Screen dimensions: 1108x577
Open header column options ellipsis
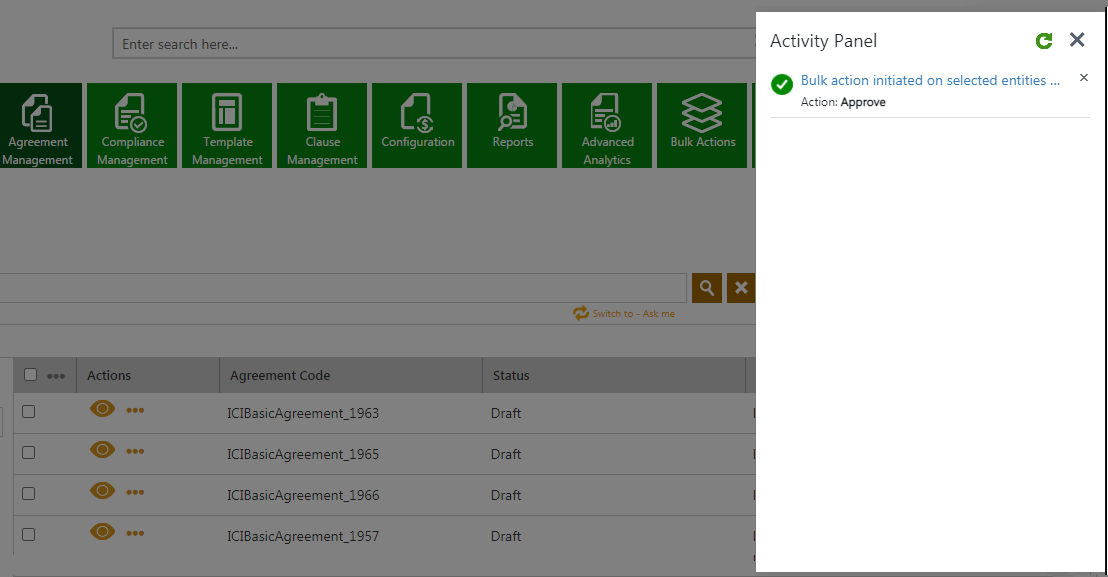tap(56, 376)
